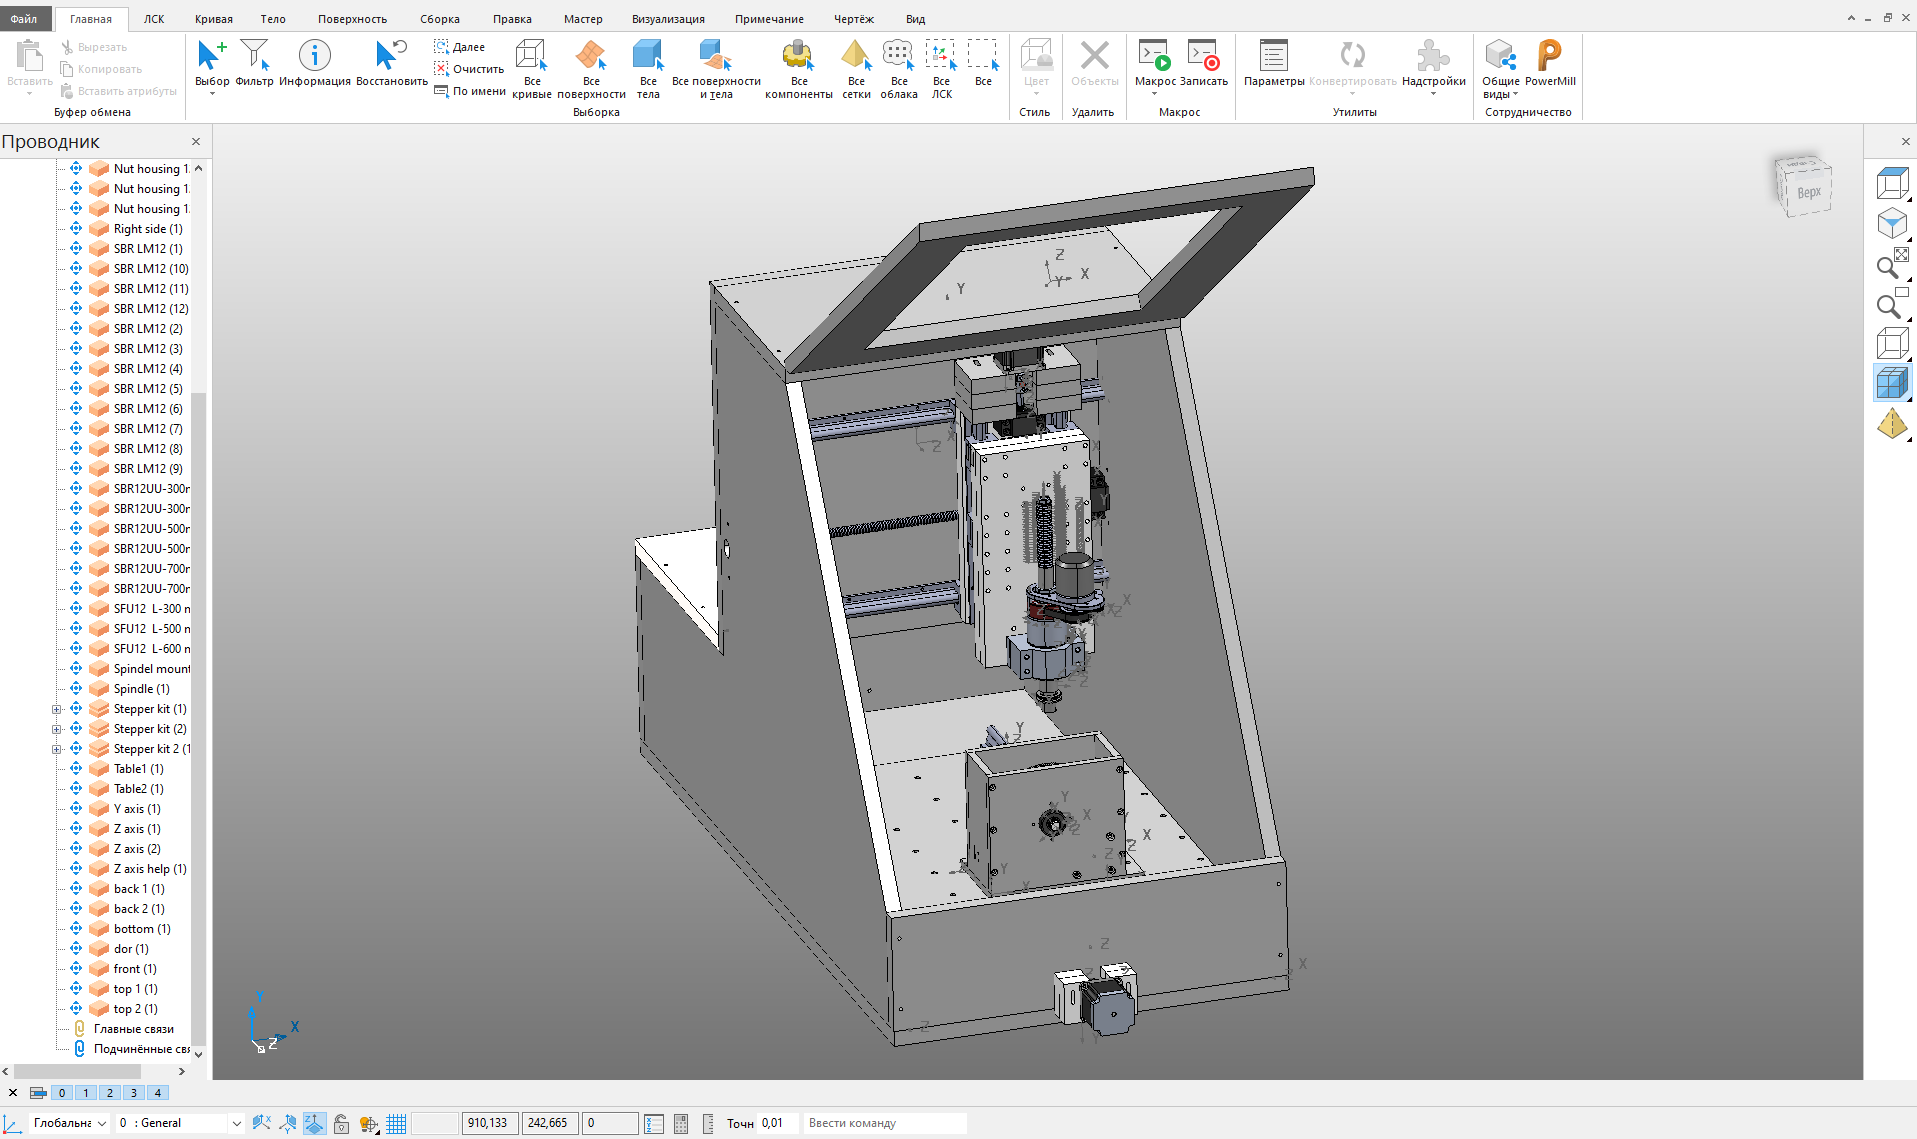
Task: Launch PowerMill from the ribbon
Action: 1550,63
